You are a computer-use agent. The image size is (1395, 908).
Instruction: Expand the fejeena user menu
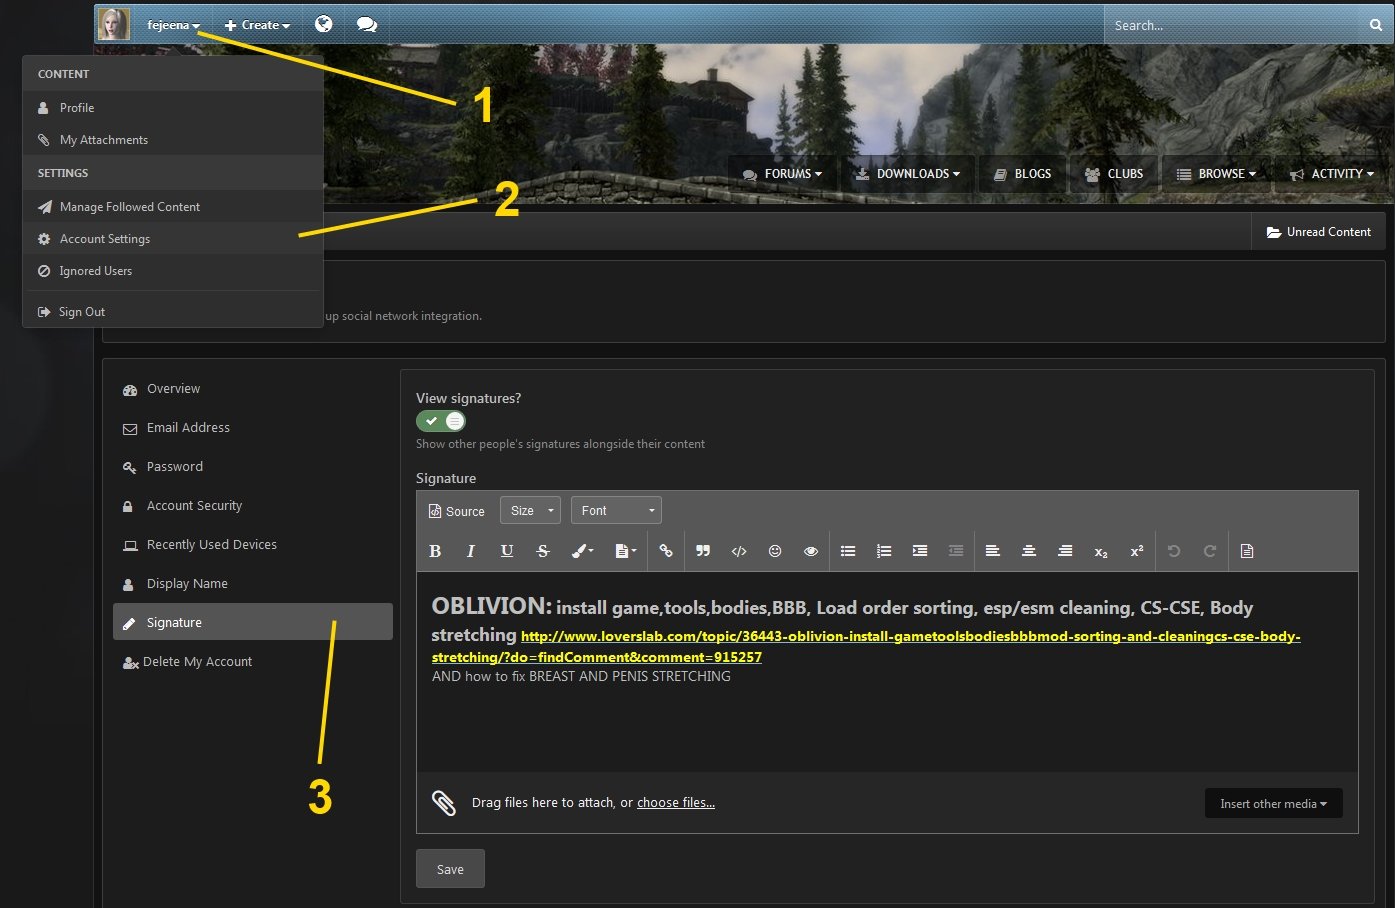[173, 25]
